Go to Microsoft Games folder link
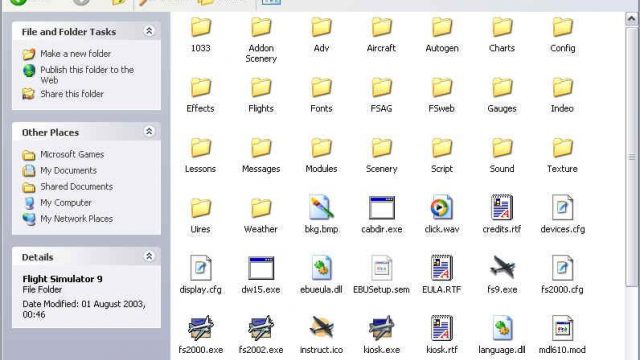Viewport: 640px width, 360px height. (x=72, y=154)
